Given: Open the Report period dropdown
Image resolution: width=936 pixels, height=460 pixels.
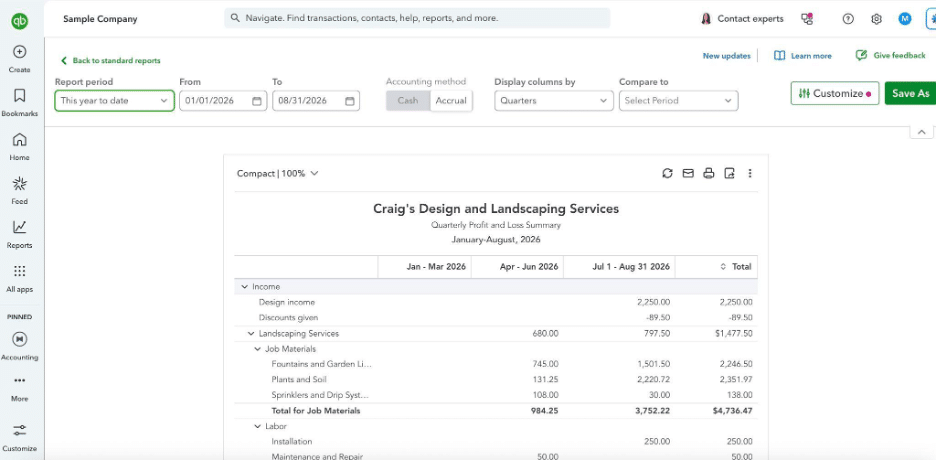Looking at the screenshot, I should pos(115,101).
